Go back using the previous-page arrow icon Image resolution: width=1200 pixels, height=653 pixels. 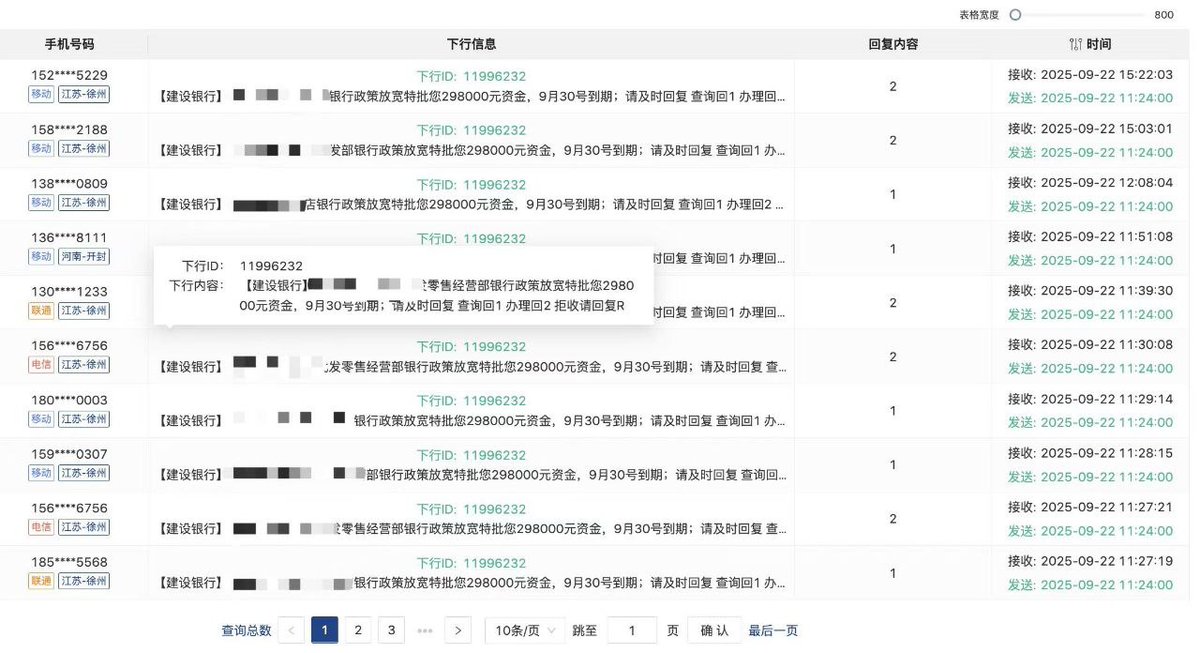pyautogui.click(x=290, y=630)
